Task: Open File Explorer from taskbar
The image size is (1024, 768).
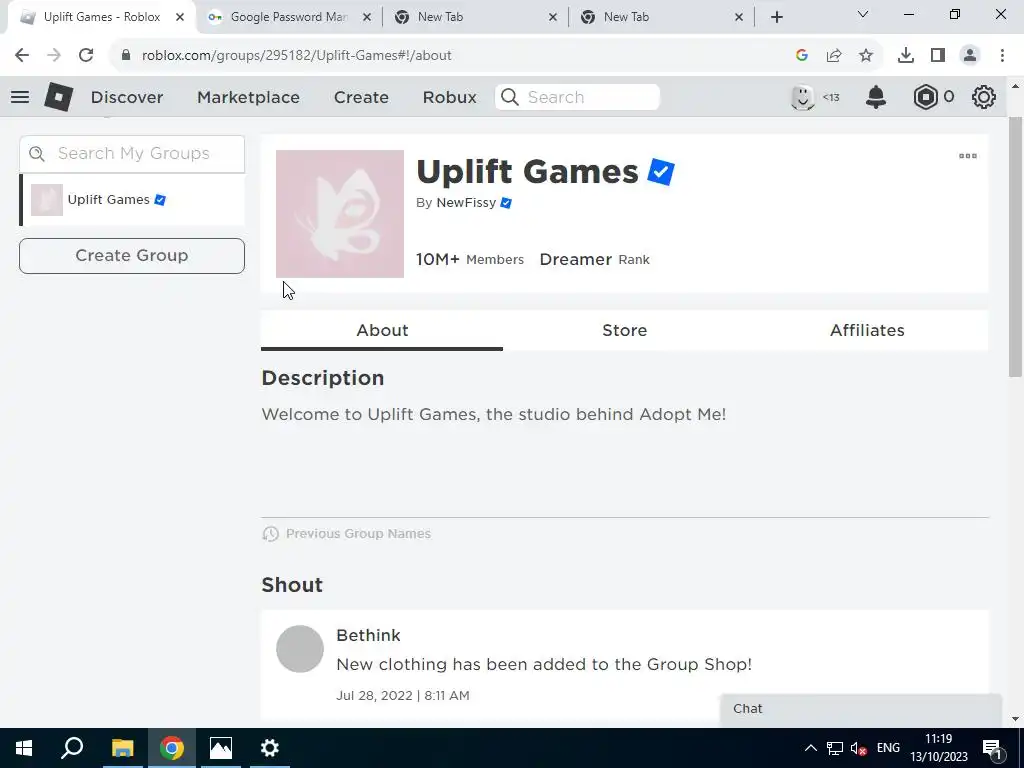Action: [x=122, y=748]
